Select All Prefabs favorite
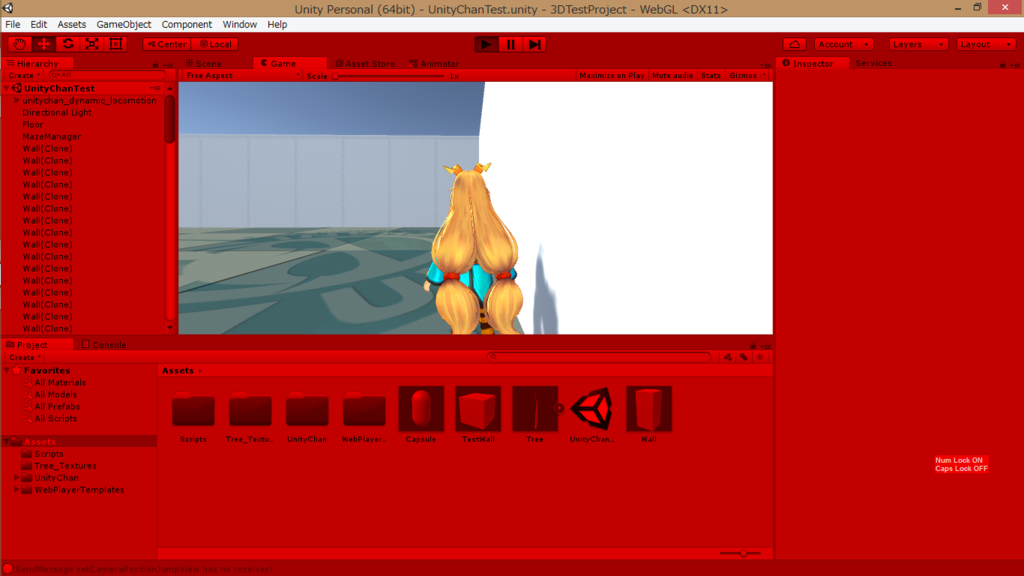The image size is (1024, 576). point(57,406)
